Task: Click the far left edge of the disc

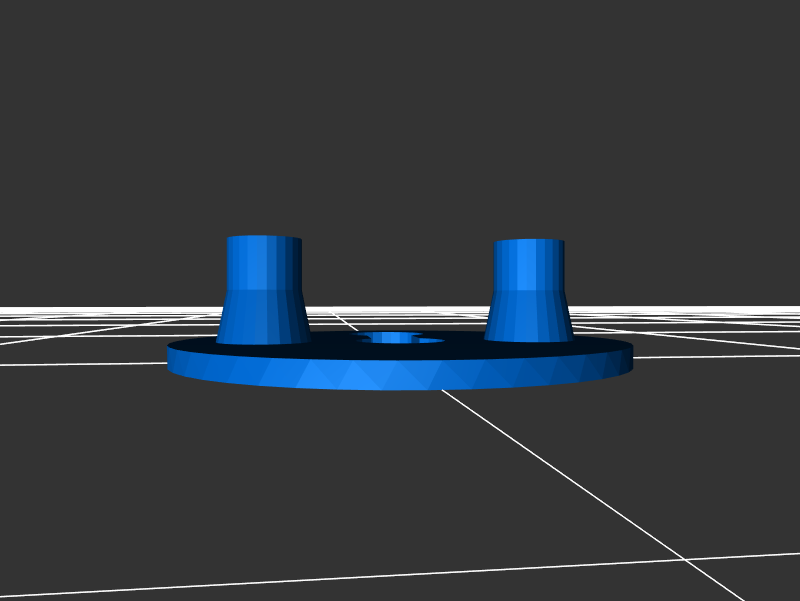Action: tap(172, 358)
